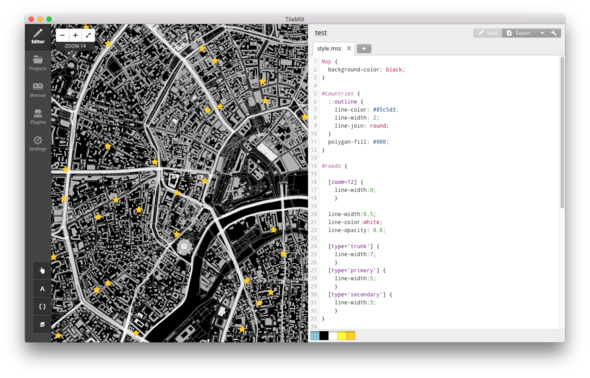590x378 pixels.
Task: Click 'background-color: black;' code line
Action: (366, 70)
